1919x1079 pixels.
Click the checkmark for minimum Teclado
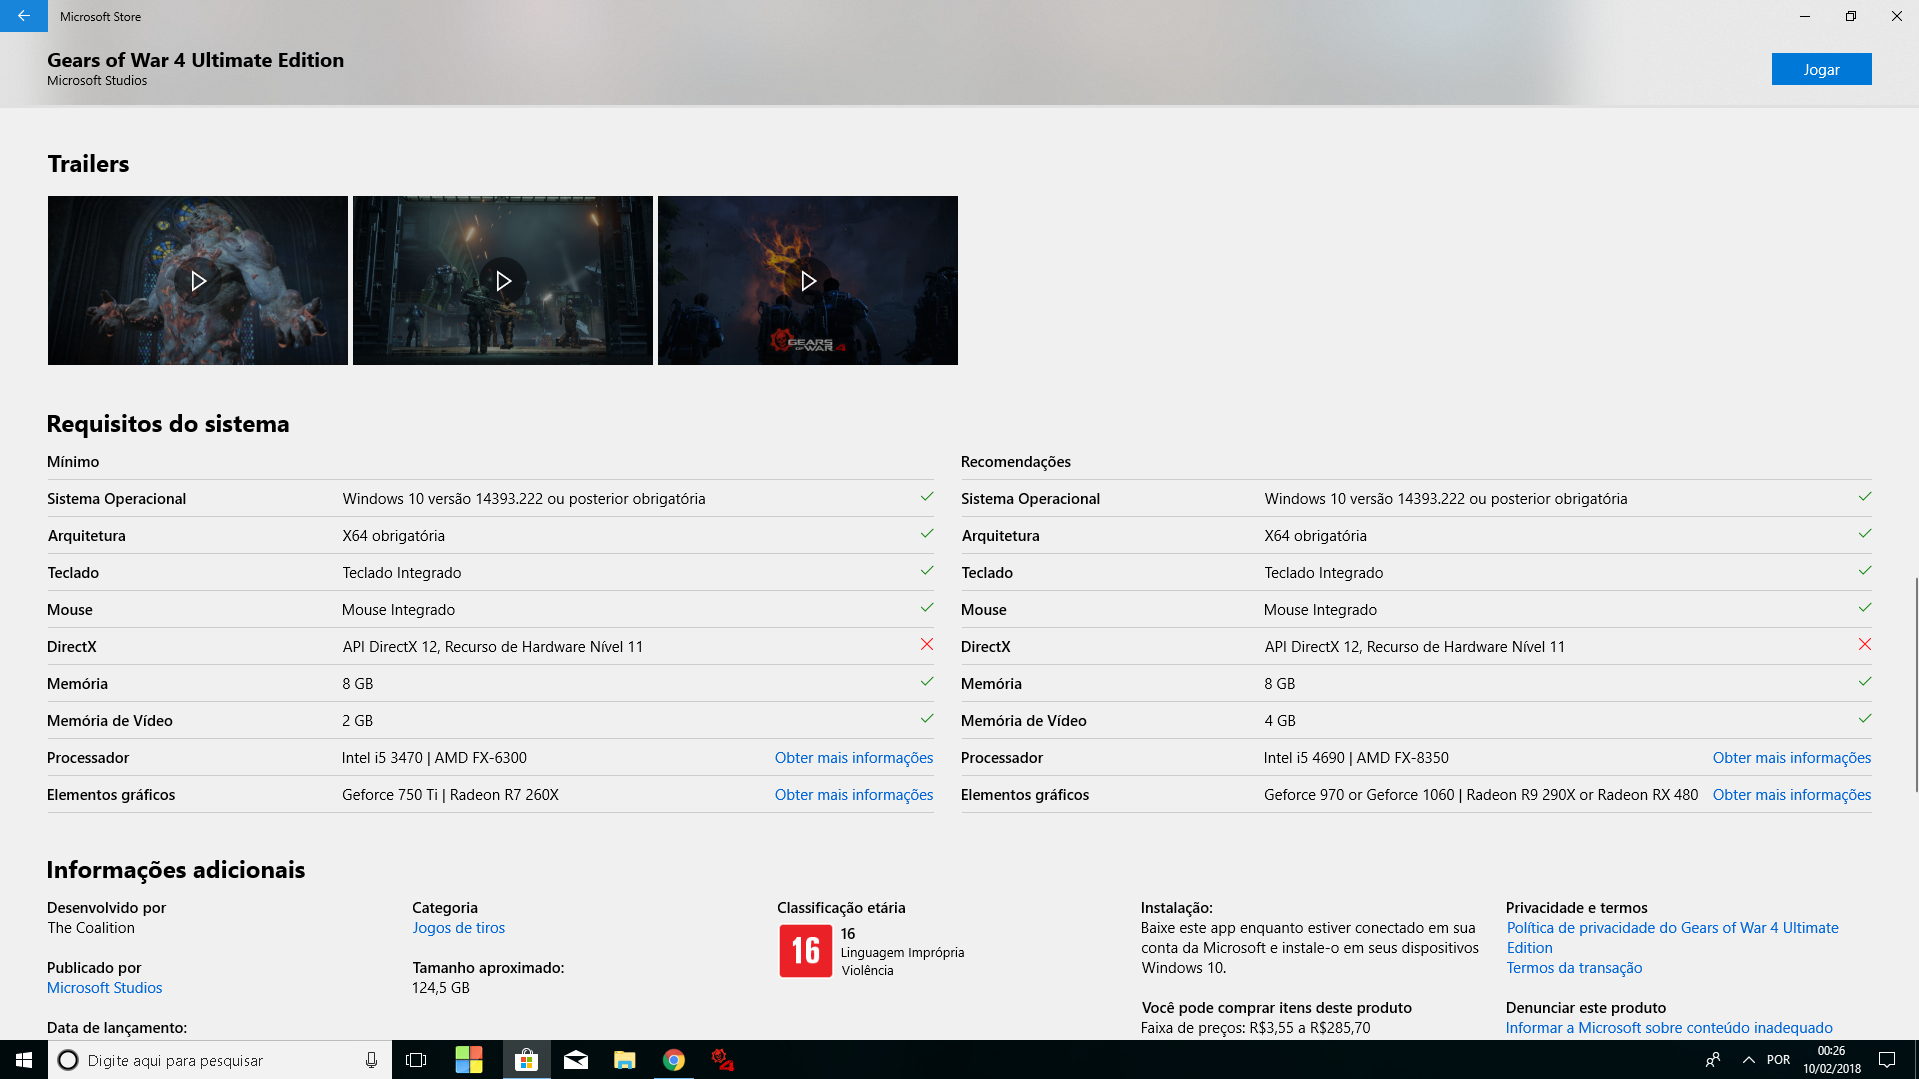click(927, 571)
